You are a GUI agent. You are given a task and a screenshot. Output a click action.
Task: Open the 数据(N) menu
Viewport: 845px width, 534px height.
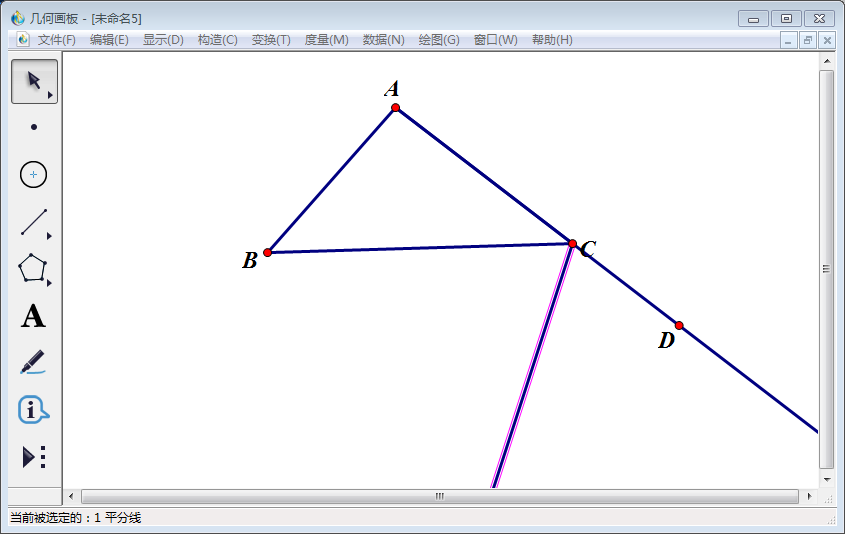[384, 40]
